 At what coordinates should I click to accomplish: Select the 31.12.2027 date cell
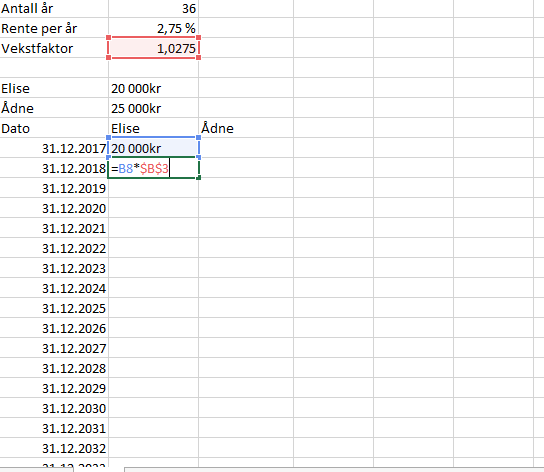[54, 348]
